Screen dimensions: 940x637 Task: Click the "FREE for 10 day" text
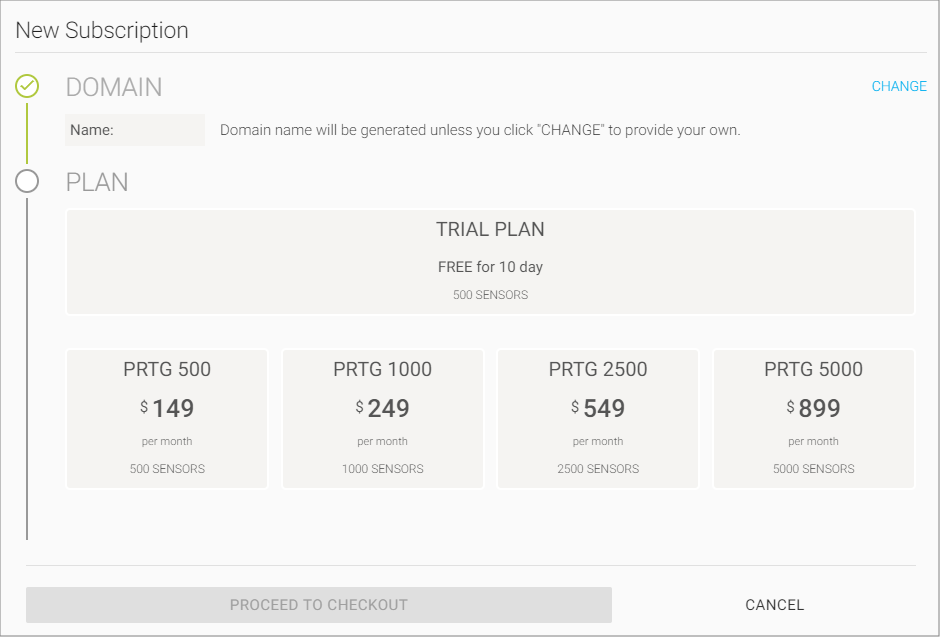tap(490, 267)
